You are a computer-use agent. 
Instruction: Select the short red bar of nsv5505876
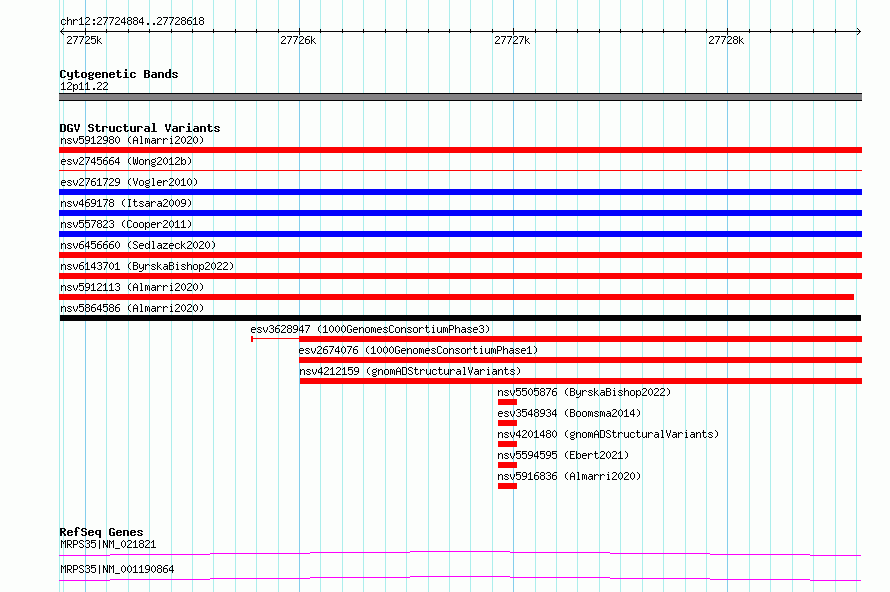507,402
